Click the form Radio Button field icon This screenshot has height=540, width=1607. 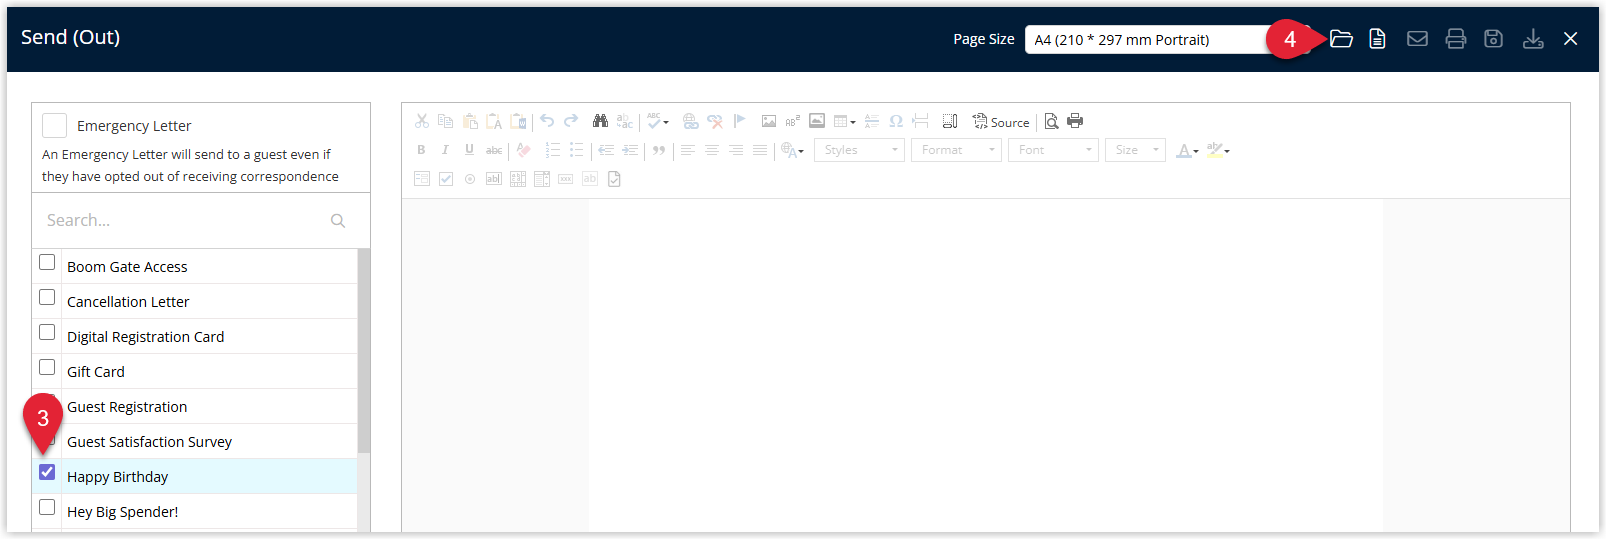click(x=470, y=179)
